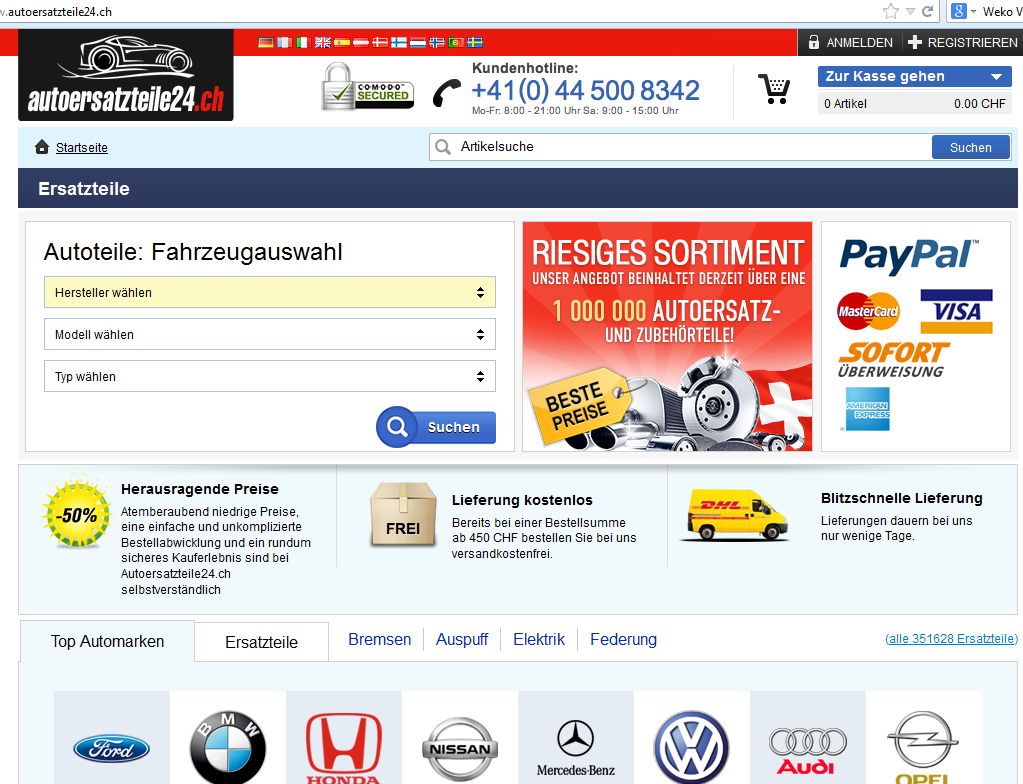
Task: Pick the Austrian flag icon
Action: (361, 42)
